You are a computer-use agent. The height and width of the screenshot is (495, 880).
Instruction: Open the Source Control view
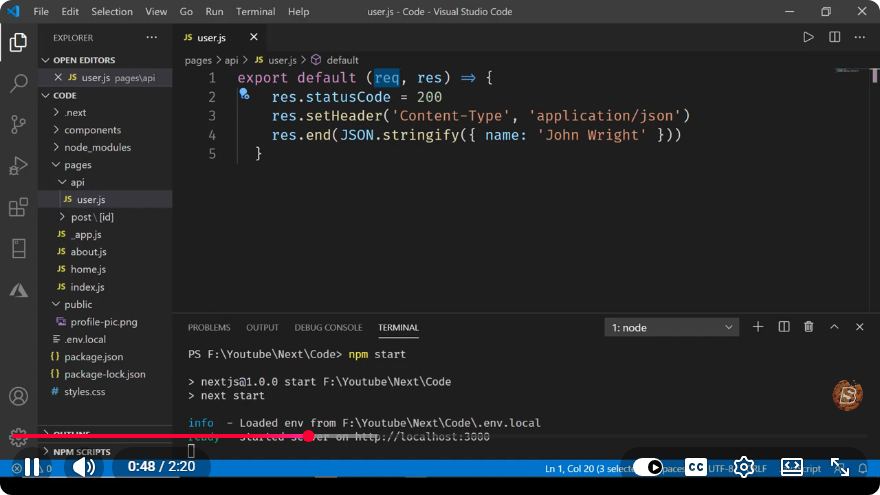[x=19, y=124]
